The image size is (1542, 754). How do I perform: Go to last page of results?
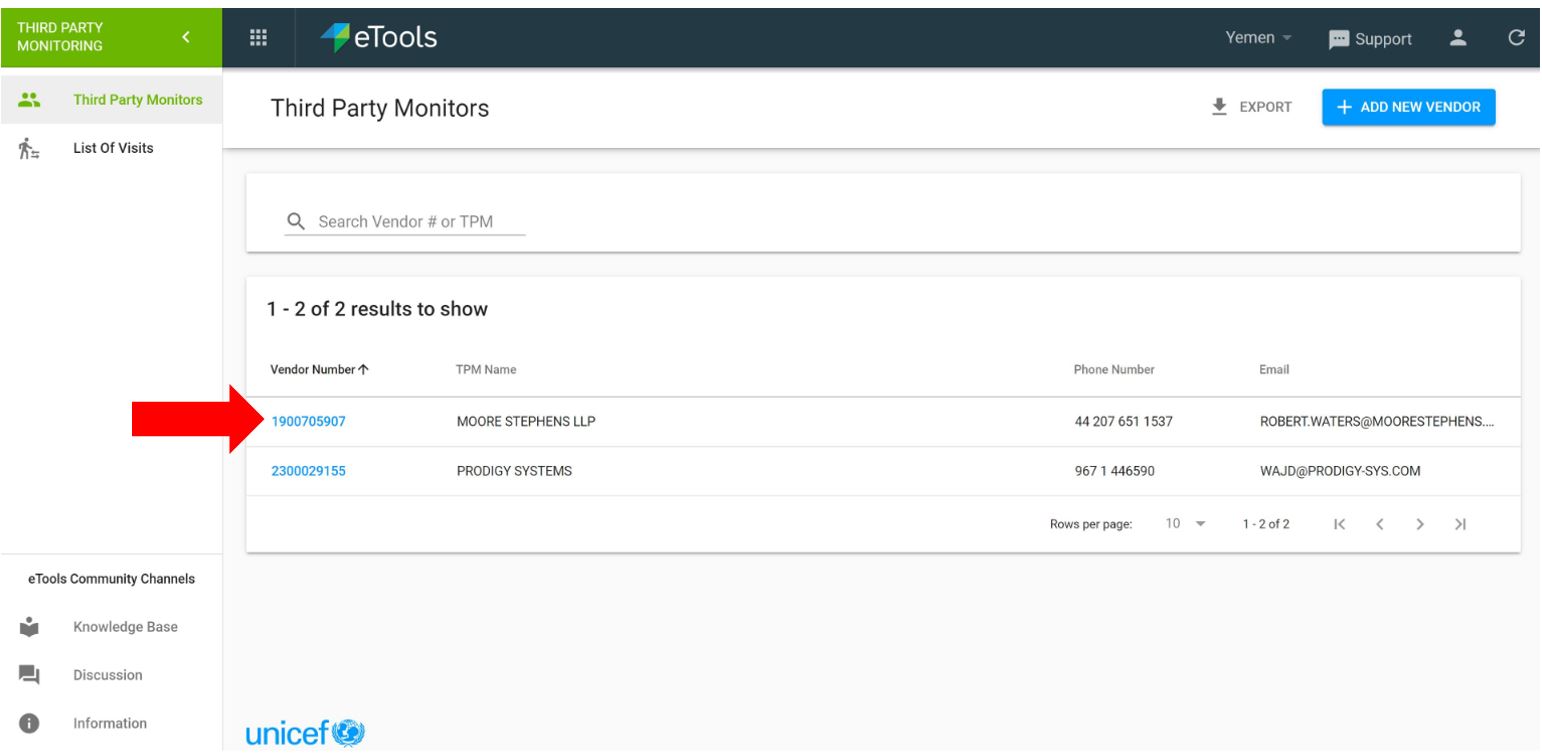[1461, 523]
